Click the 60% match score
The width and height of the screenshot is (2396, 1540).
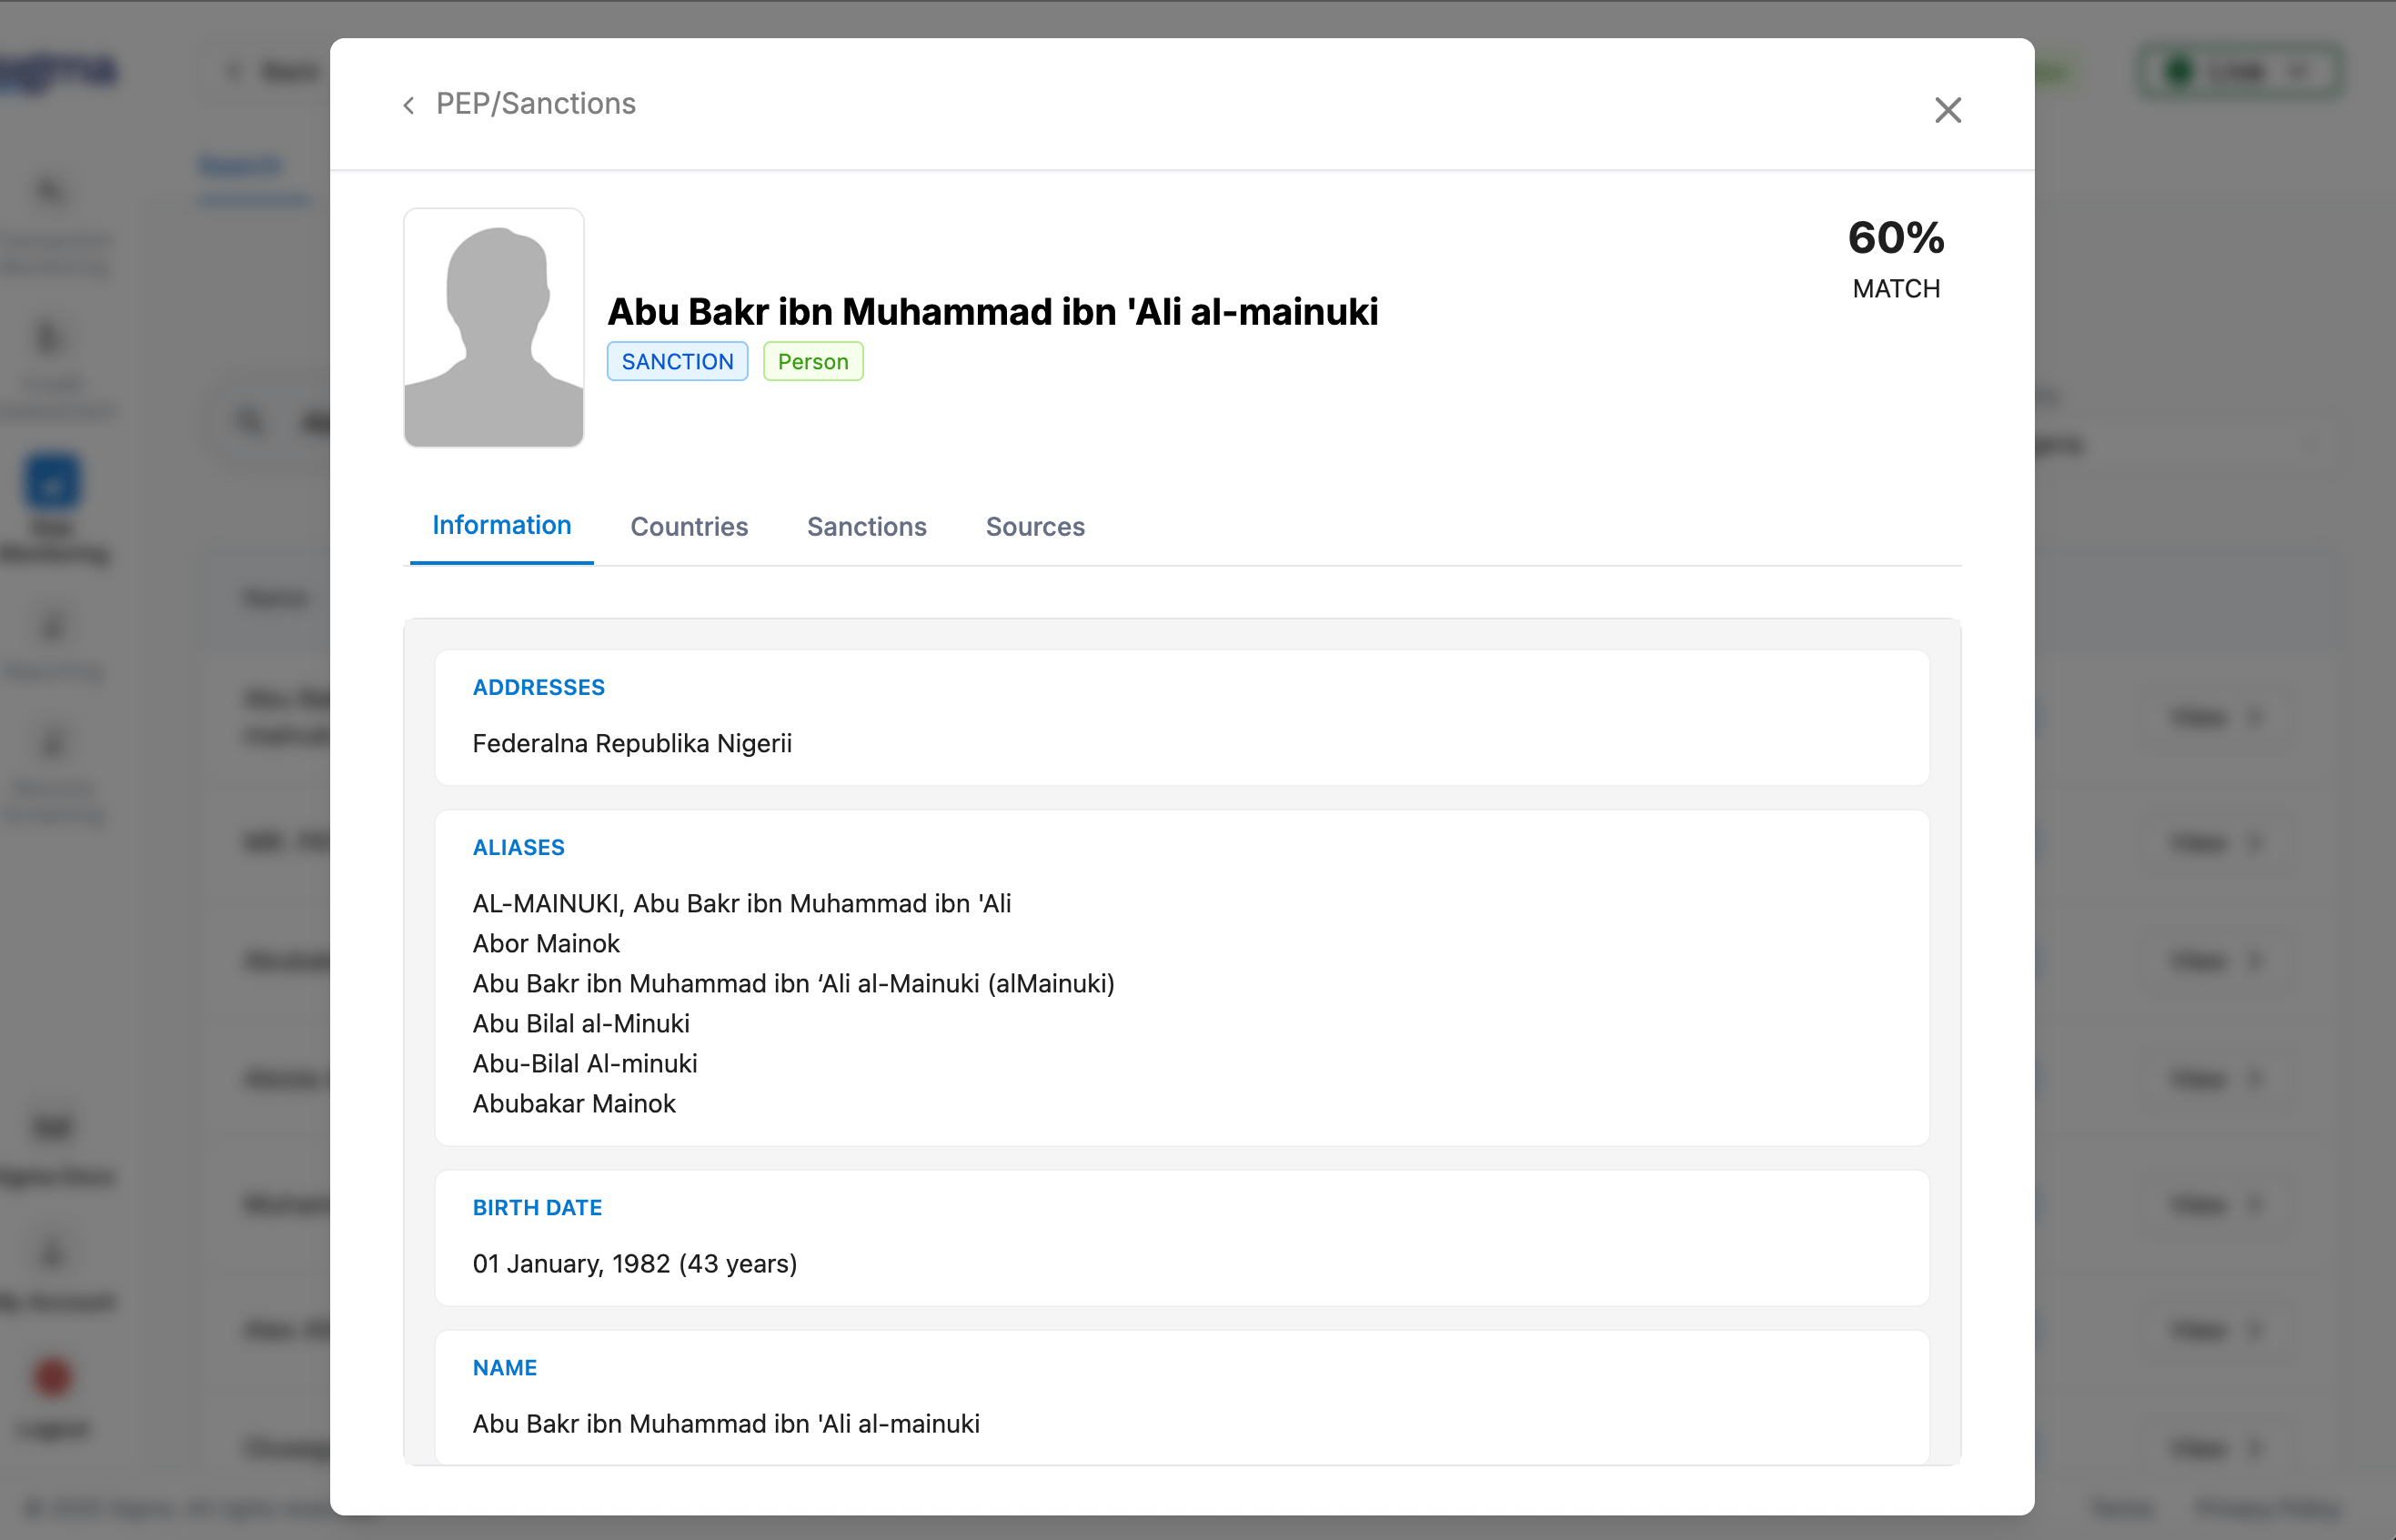(x=1895, y=239)
